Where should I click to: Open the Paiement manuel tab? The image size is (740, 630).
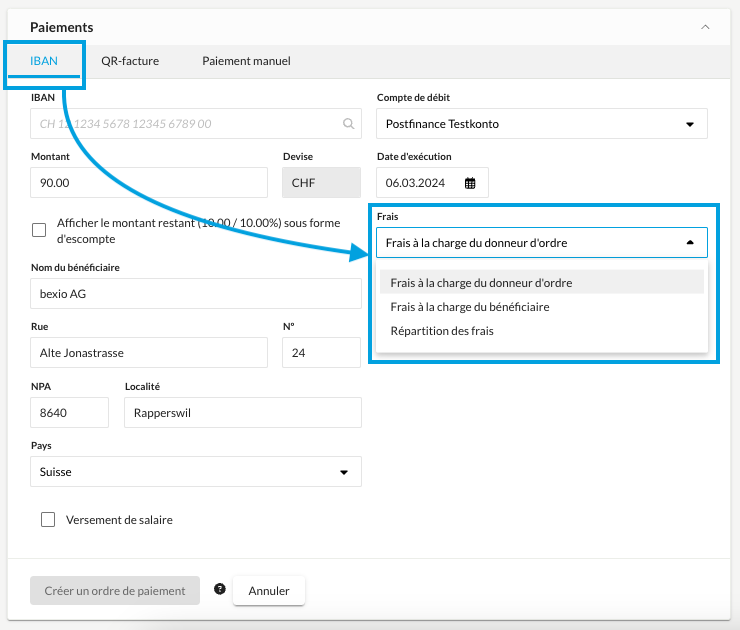click(246, 61)
